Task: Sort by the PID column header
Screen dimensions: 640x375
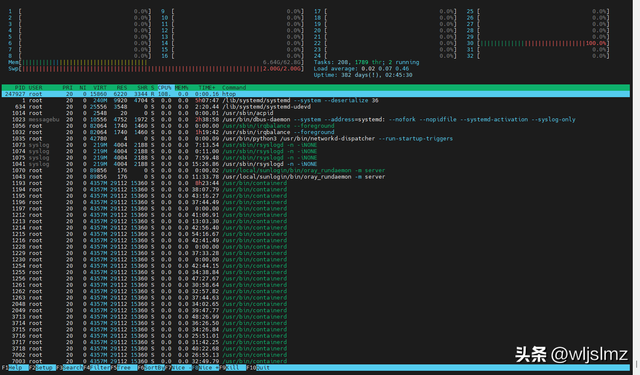Action: point(20,88)
